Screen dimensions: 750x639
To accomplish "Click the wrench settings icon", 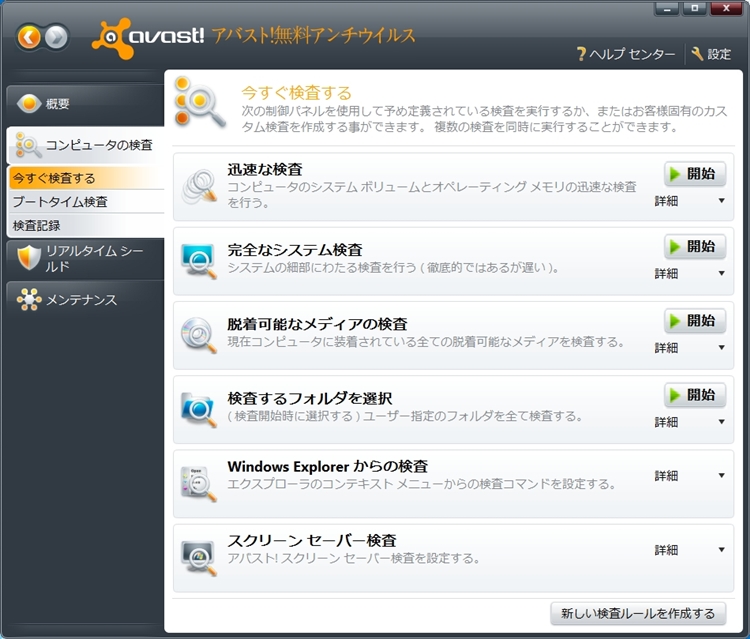I will coord(697,54).
